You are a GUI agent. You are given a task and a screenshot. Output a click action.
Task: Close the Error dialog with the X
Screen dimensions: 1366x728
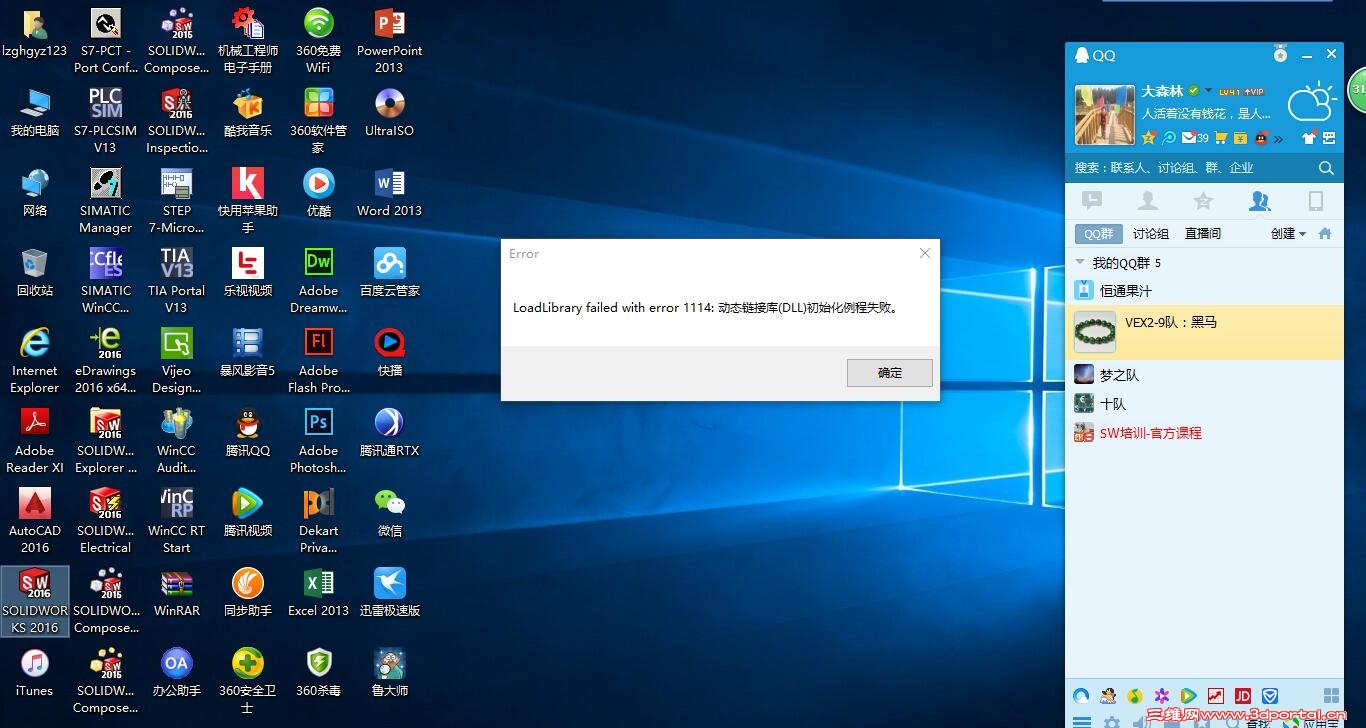[925, 254]
